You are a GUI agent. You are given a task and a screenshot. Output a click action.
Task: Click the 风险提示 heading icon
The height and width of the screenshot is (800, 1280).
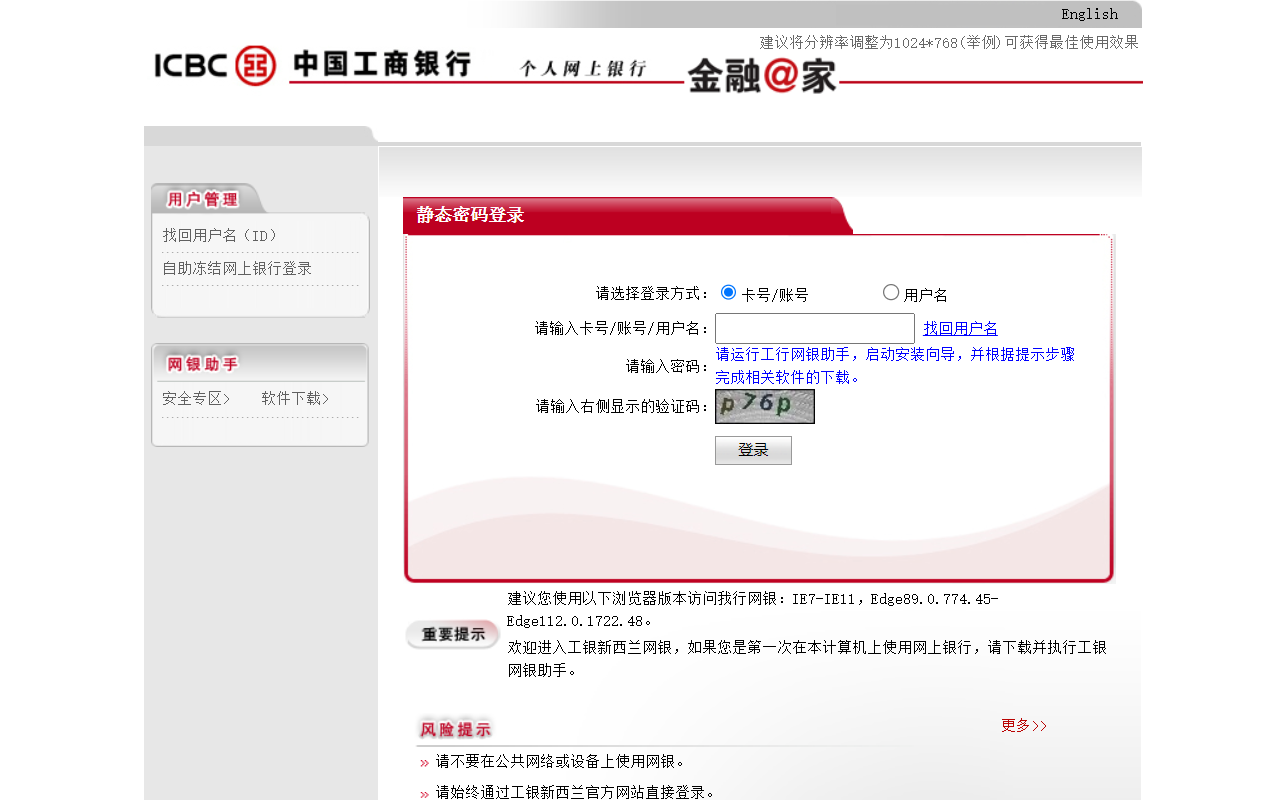point(455,728)
